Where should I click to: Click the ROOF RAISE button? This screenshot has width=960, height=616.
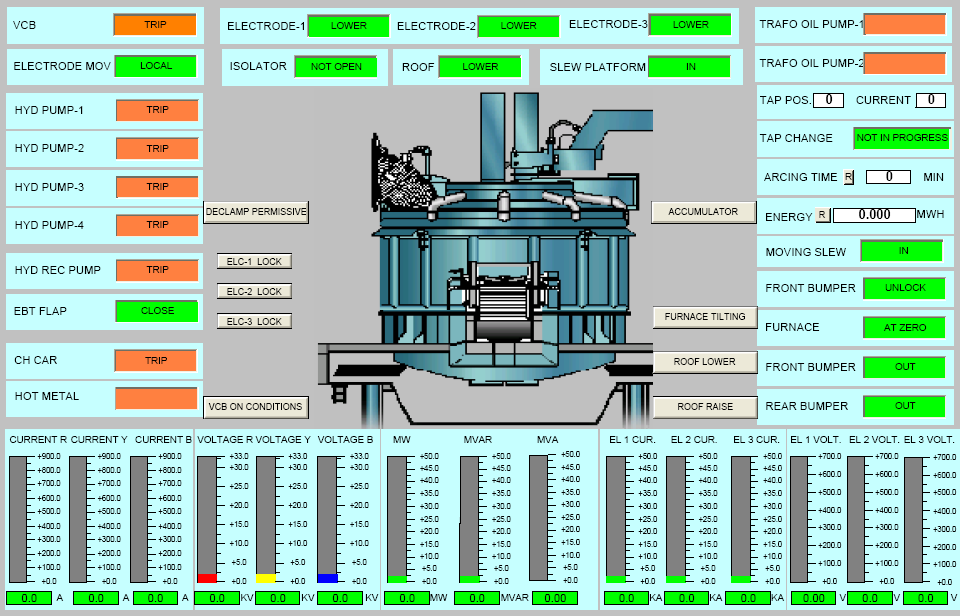705,407
